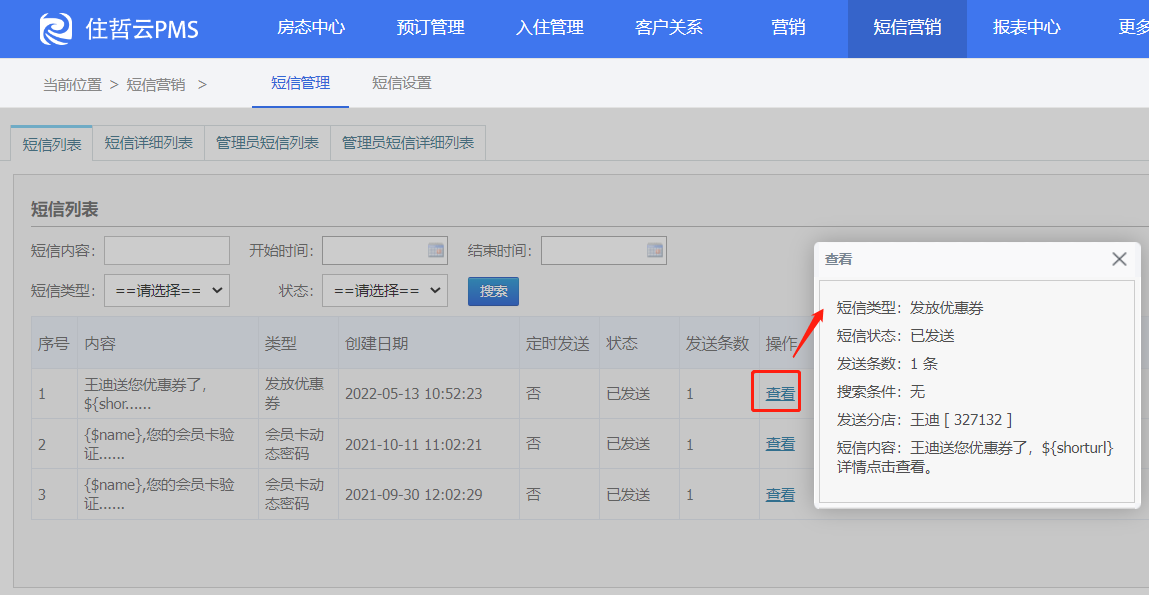Viewport: 1149px width, 595px height.
Task: Open the 预订管理 menu
Action: [x=431, y=28]
